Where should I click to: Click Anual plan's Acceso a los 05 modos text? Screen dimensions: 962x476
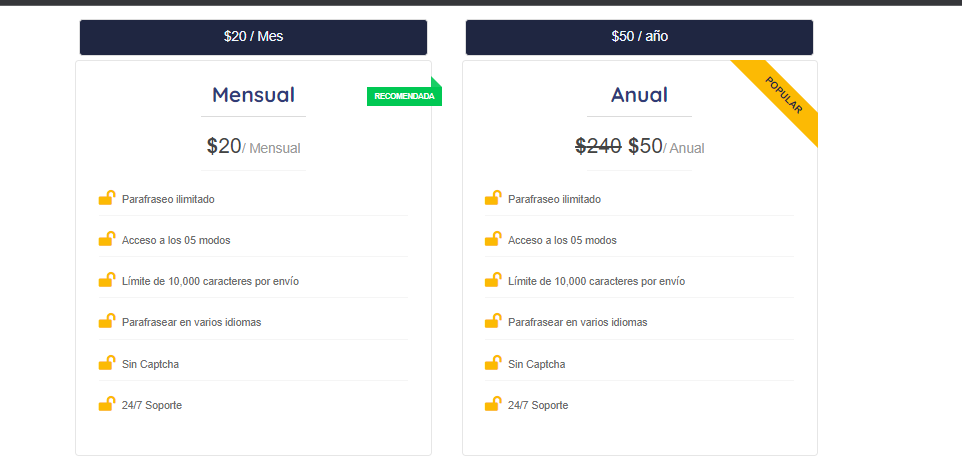[562, 240]
